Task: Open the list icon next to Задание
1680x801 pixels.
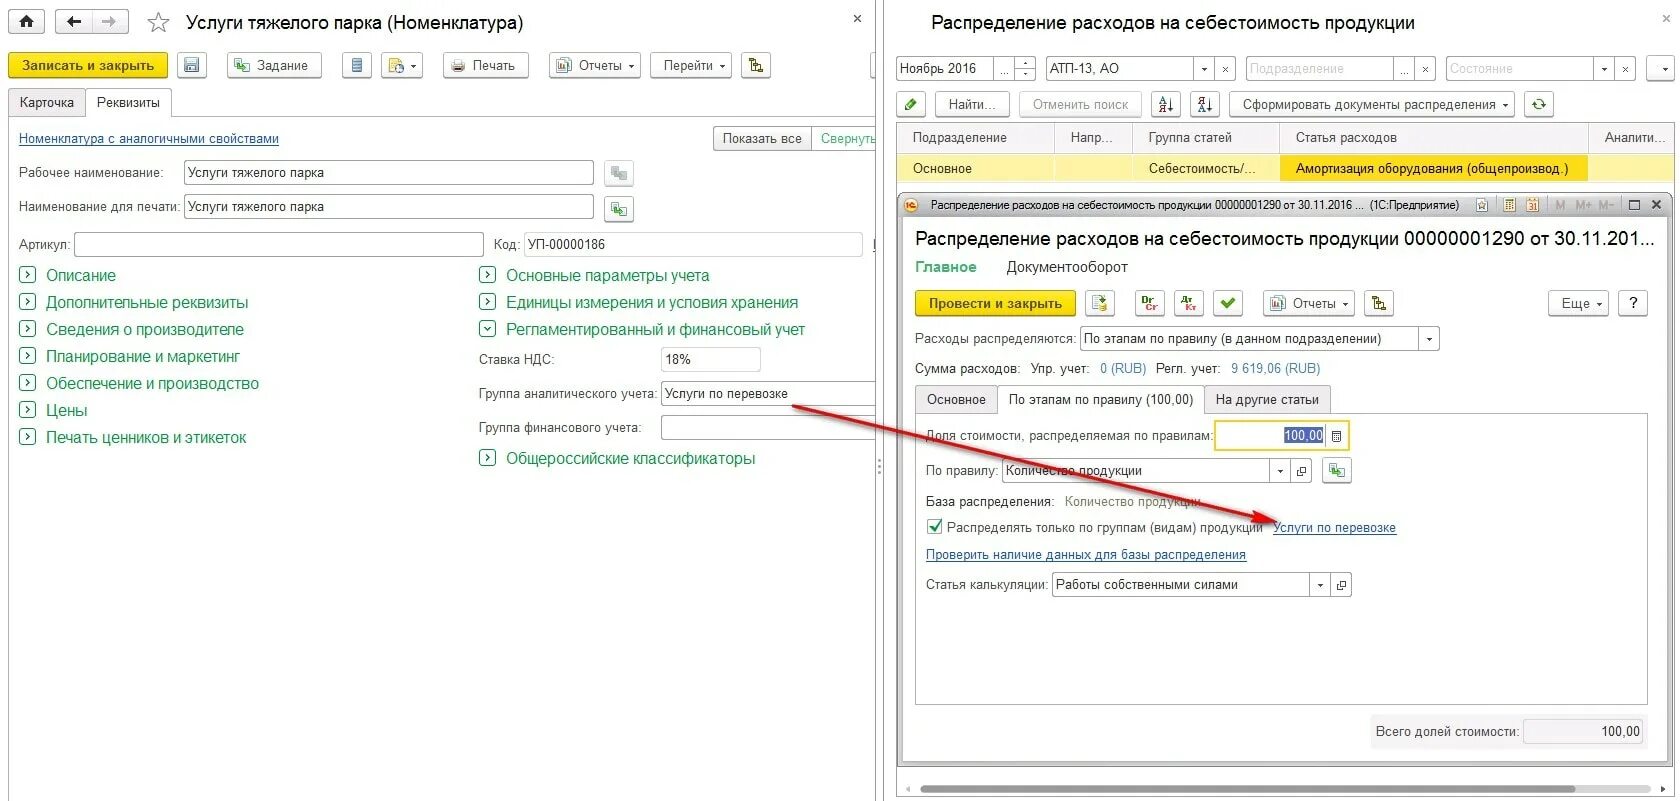Action: click(357, 65)
